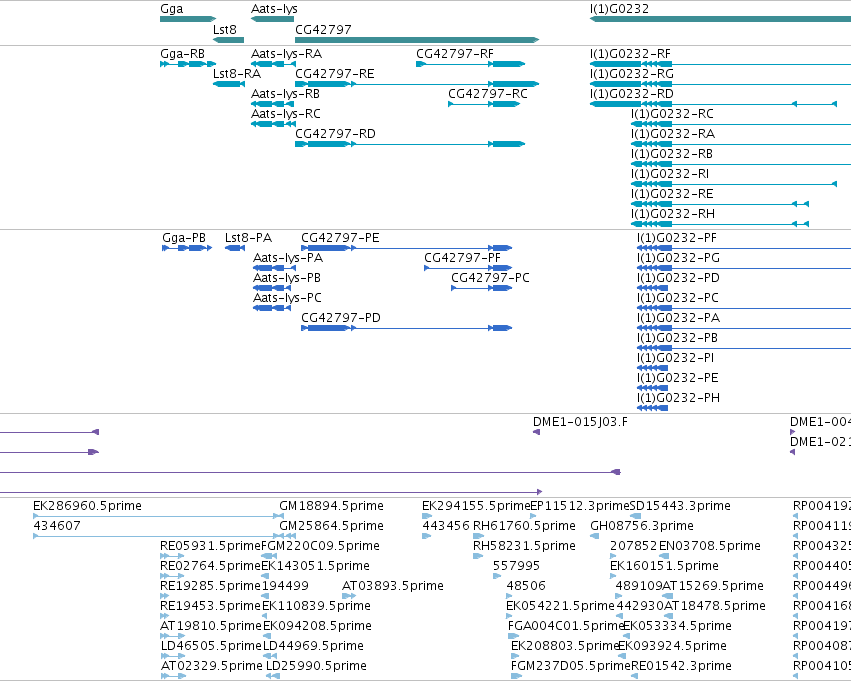Select CG42797-RF transcript label
Image resolution: width=851 pixels, height=681 pixels.
click(x=455, y=54)
